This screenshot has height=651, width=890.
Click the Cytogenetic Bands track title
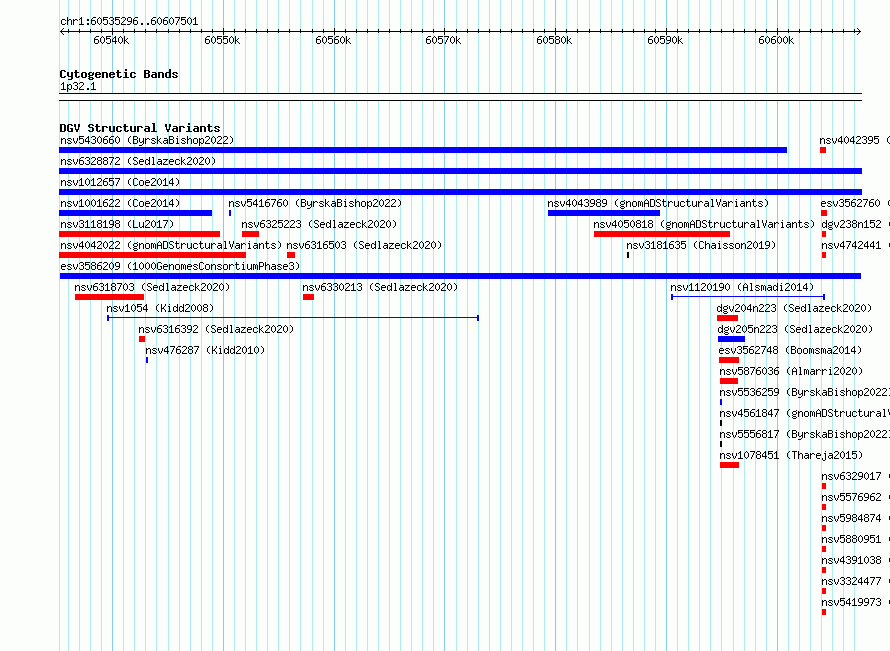click(119, 74)
